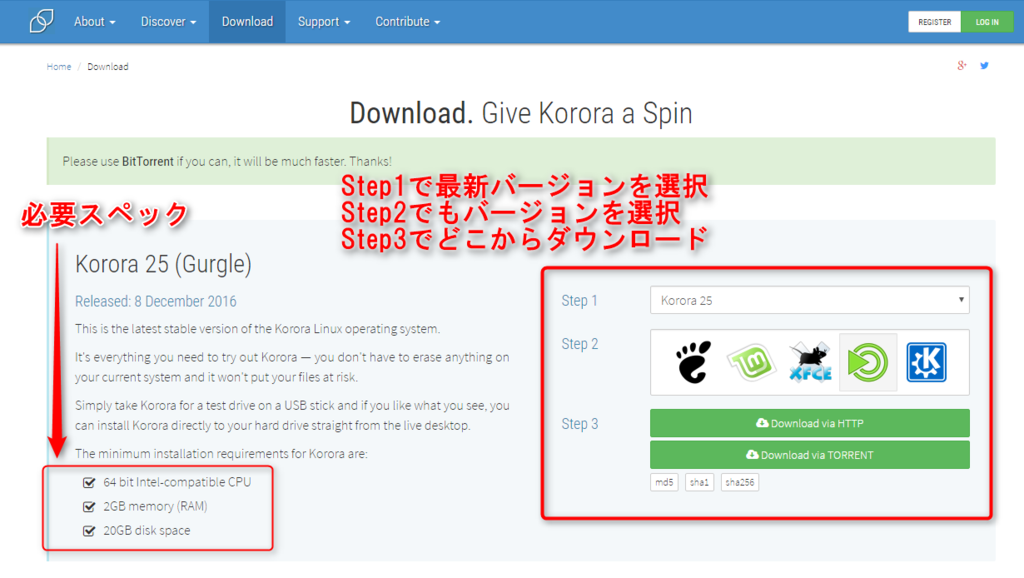Screen dimensions: 1024x578
Task: Toggle the 2GB memory (RAM) checkbox
Action: [x=89, y=507]
